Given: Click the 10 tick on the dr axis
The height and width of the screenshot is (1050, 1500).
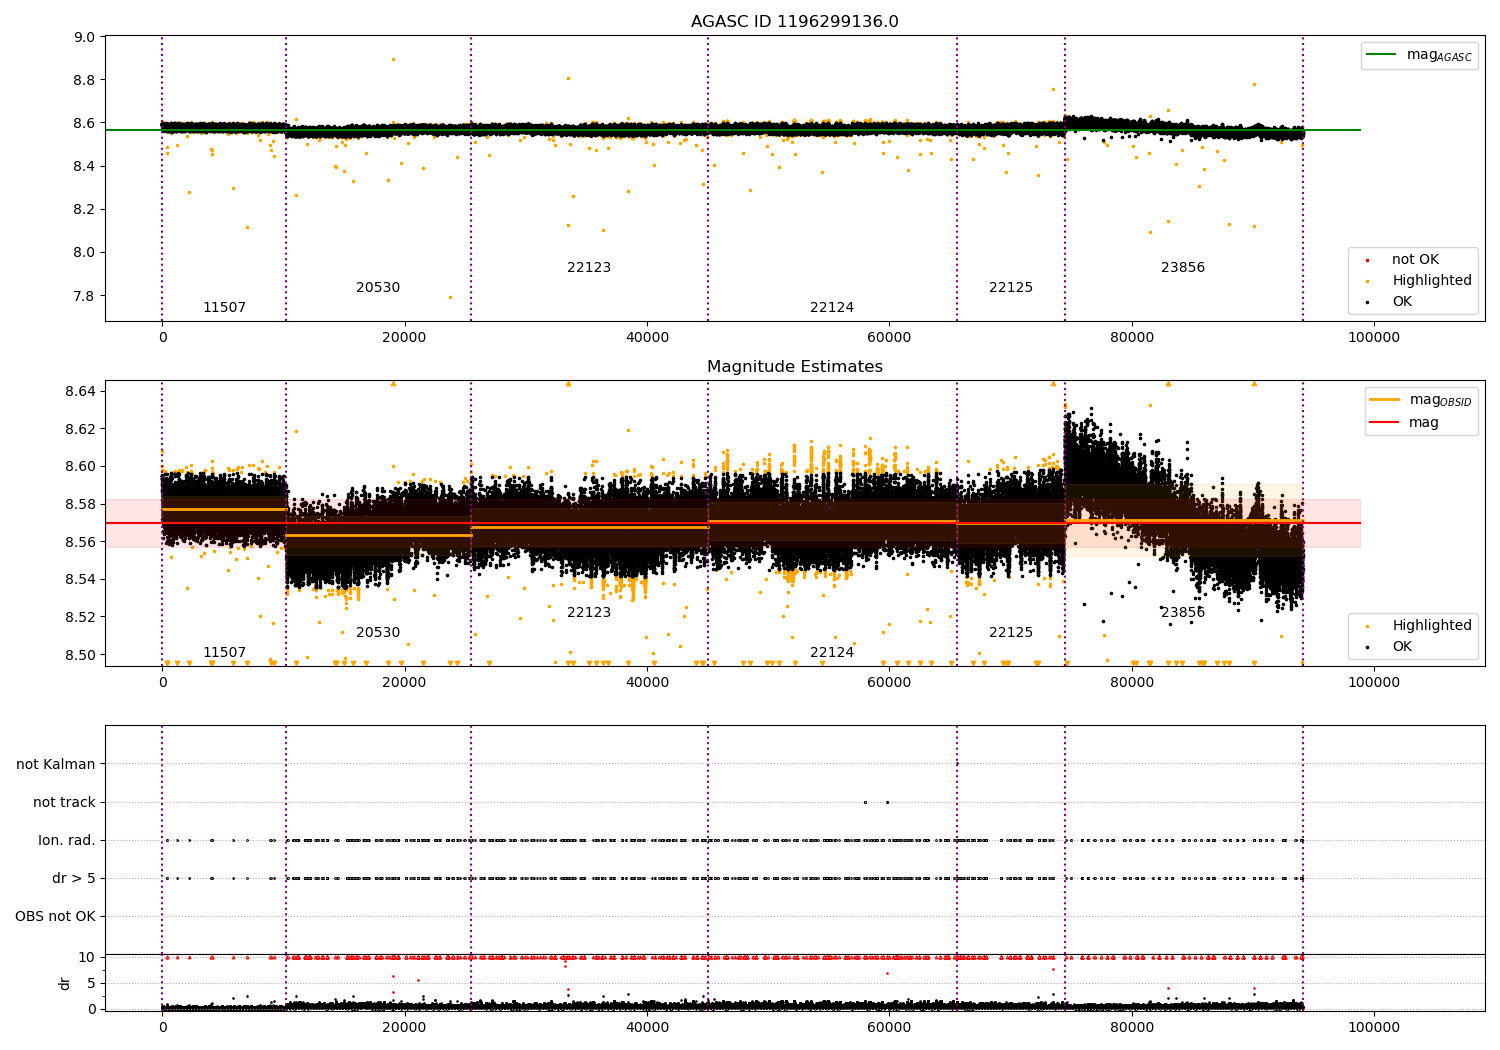Looking at the screenshot, I should (x=87, y=957).
